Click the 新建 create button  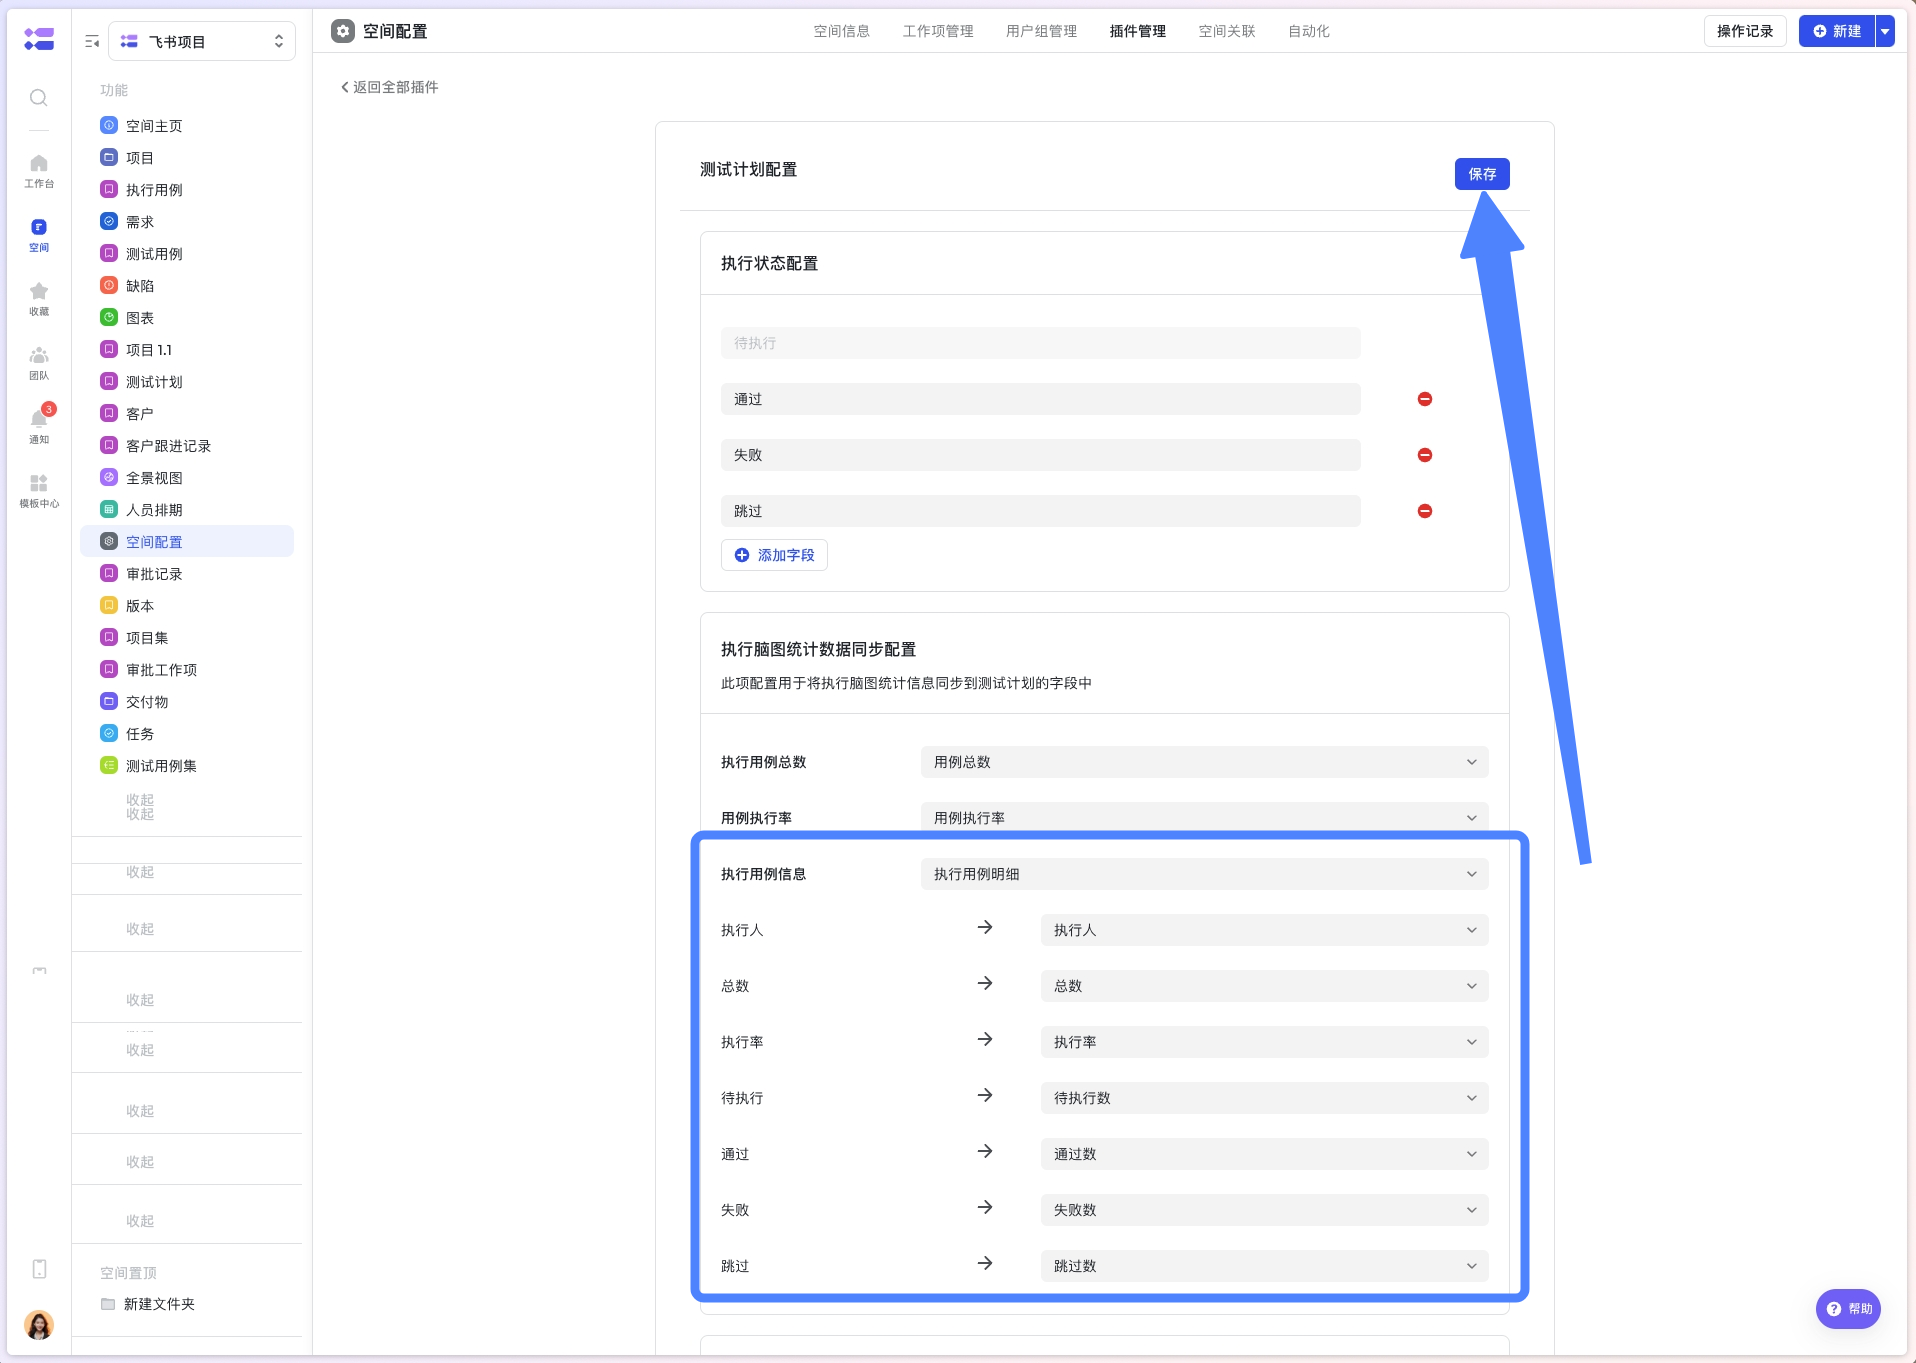click(x=1837, y=31)
